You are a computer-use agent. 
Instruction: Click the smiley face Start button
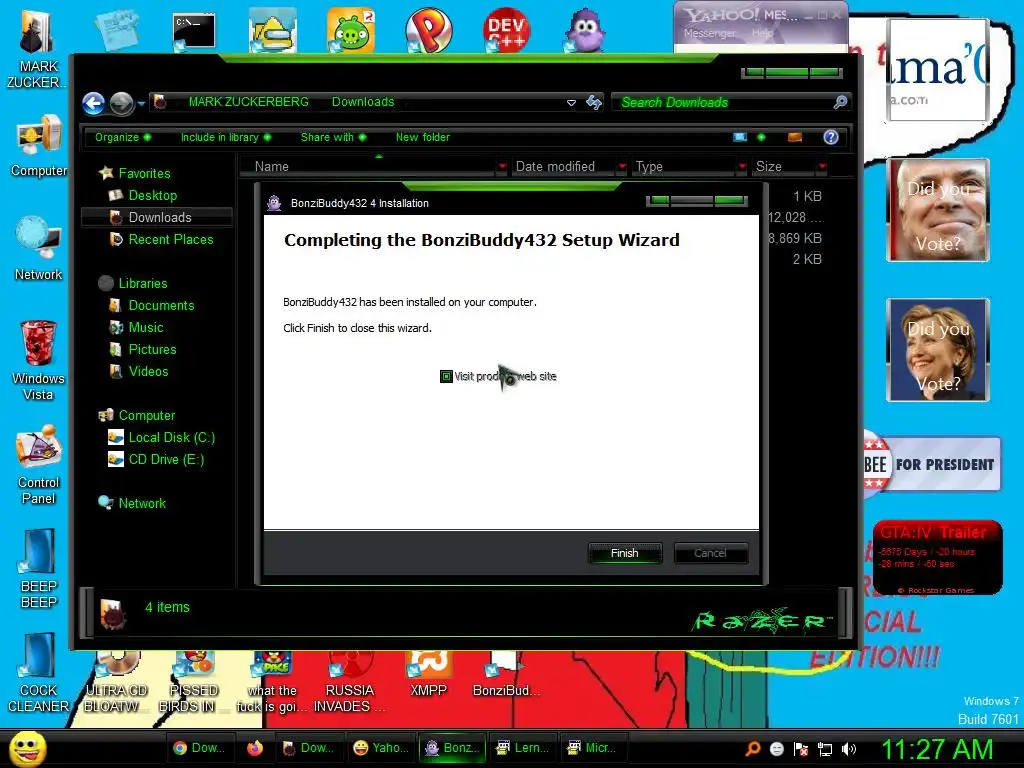(26, 749)
